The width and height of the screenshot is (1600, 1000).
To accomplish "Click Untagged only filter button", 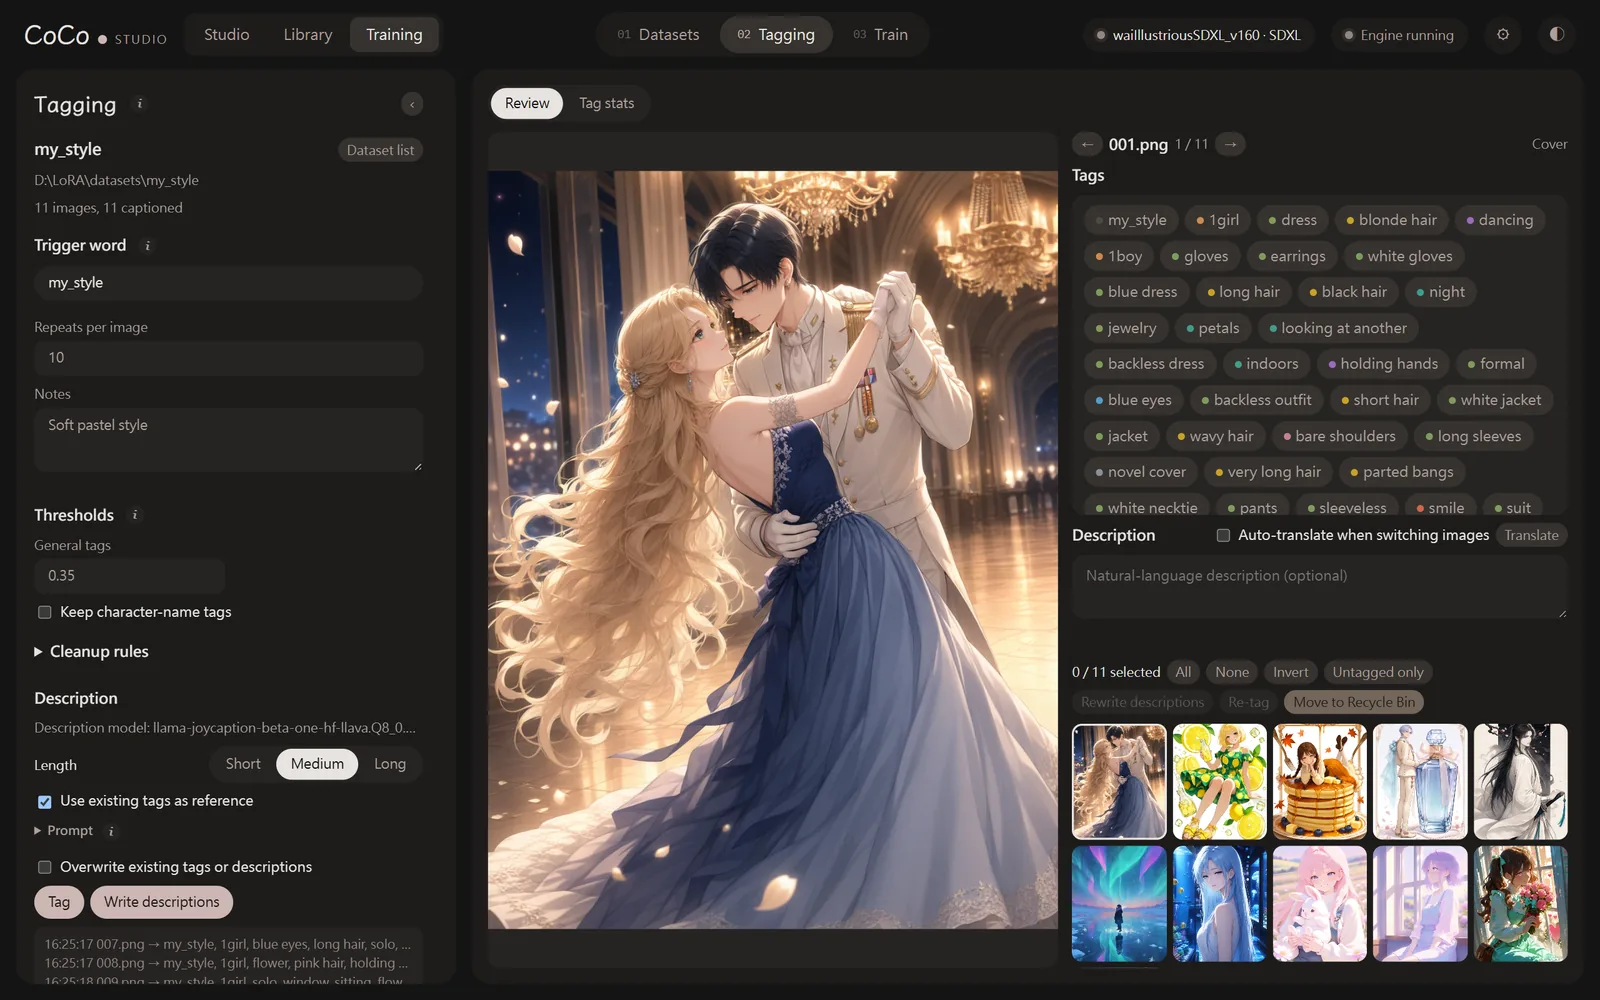I will (x=1377, y=672).
